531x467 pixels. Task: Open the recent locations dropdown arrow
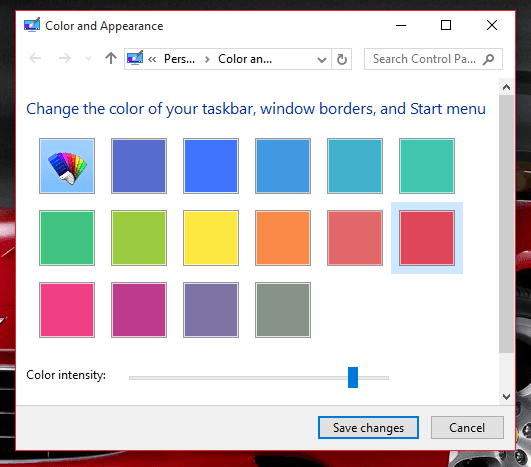coord(88,59)
